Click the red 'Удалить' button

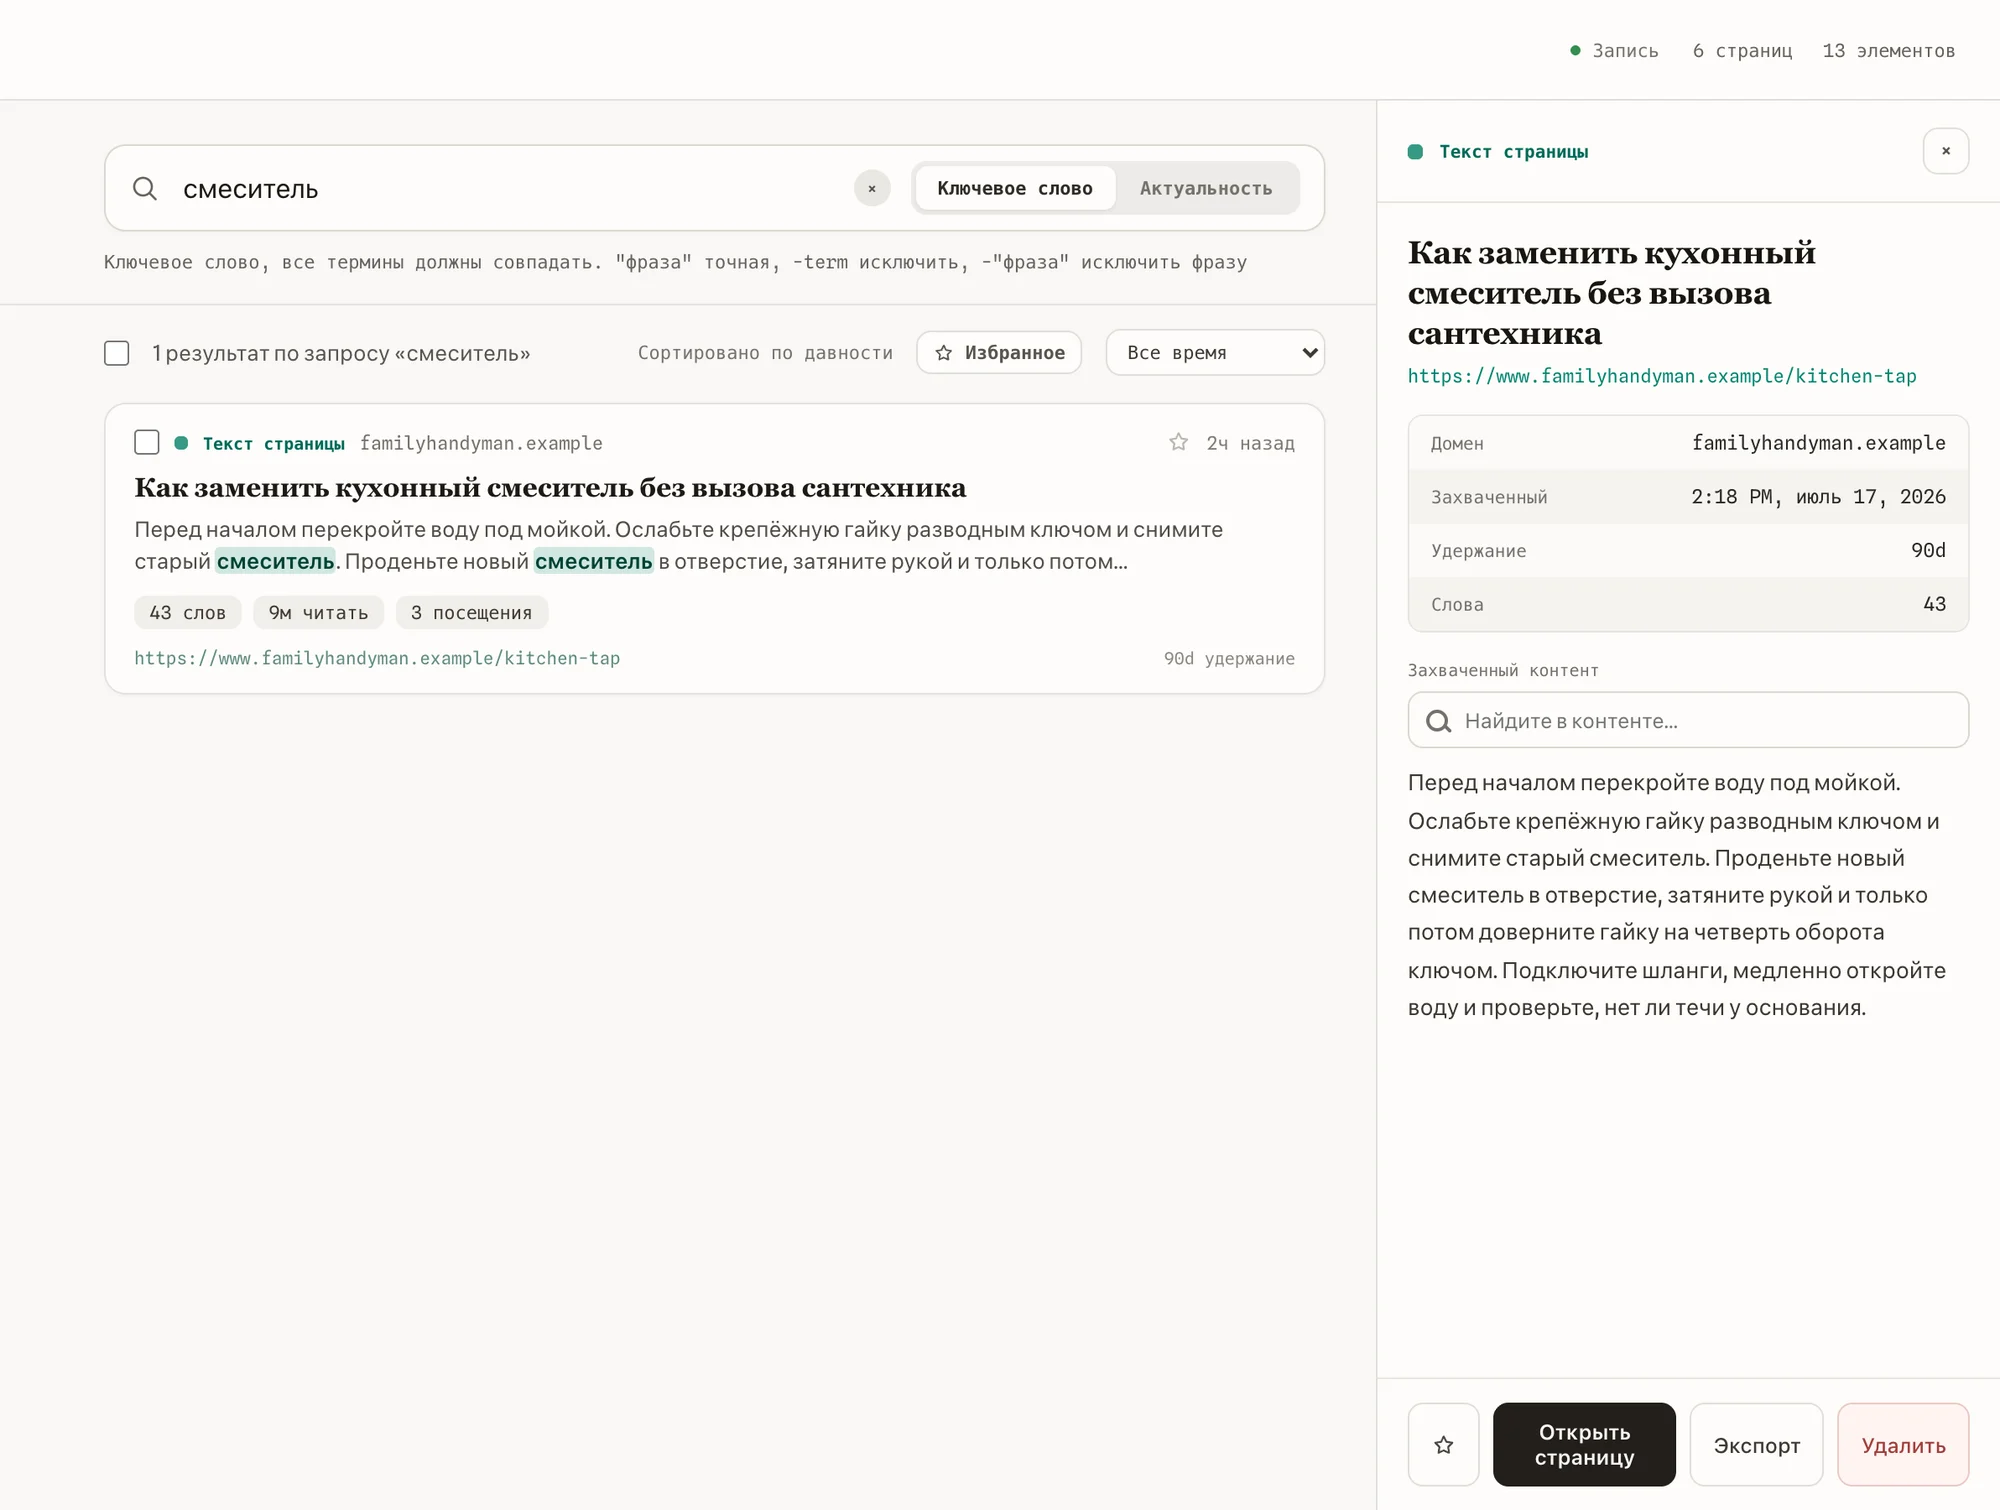coord(1903,1444)
